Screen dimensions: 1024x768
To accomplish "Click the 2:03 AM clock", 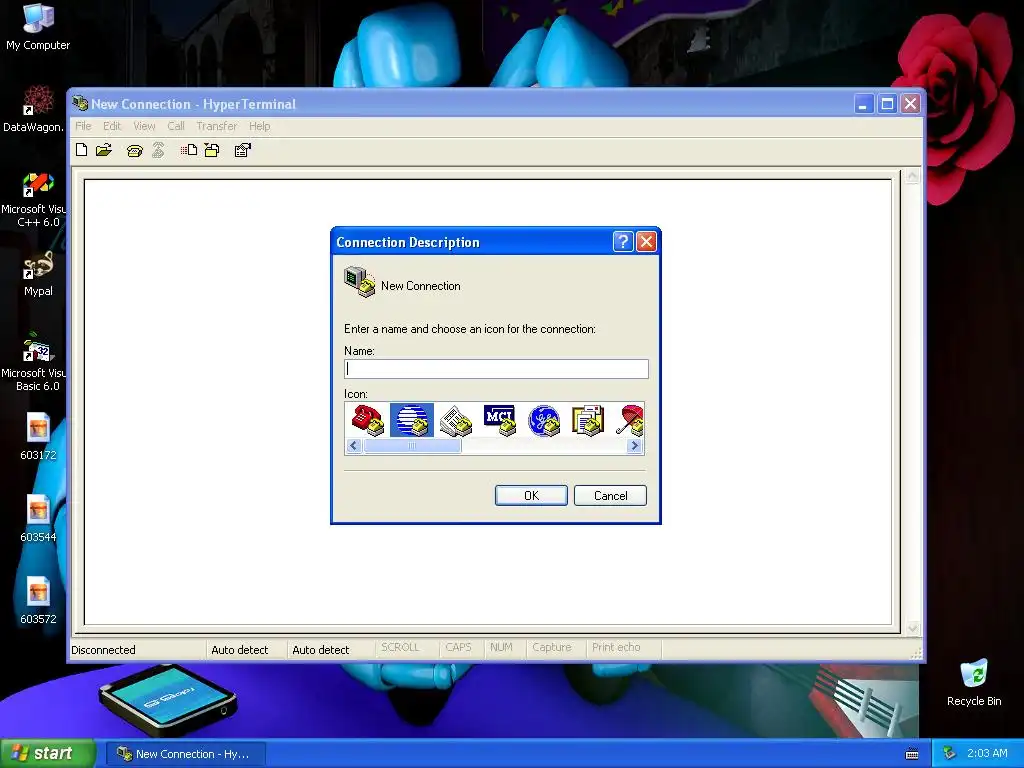I will (987, 753).
